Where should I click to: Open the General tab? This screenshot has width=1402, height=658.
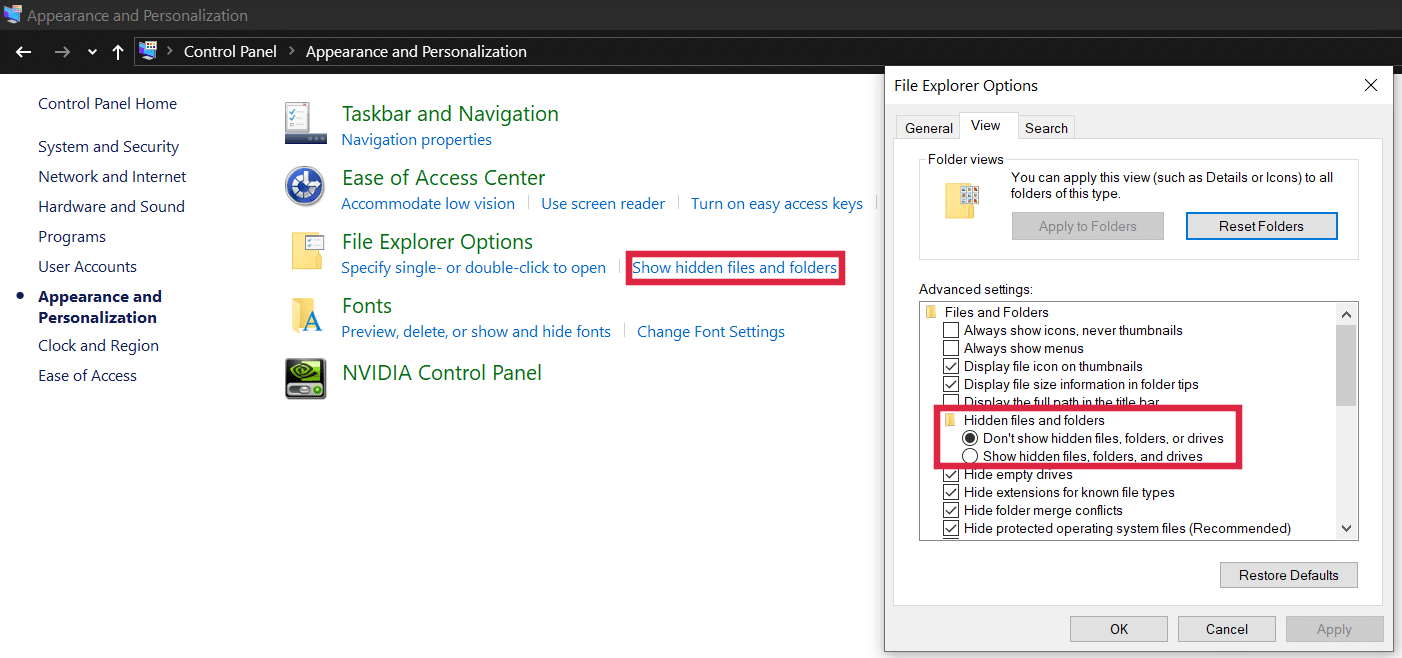(x=927, y=127)
